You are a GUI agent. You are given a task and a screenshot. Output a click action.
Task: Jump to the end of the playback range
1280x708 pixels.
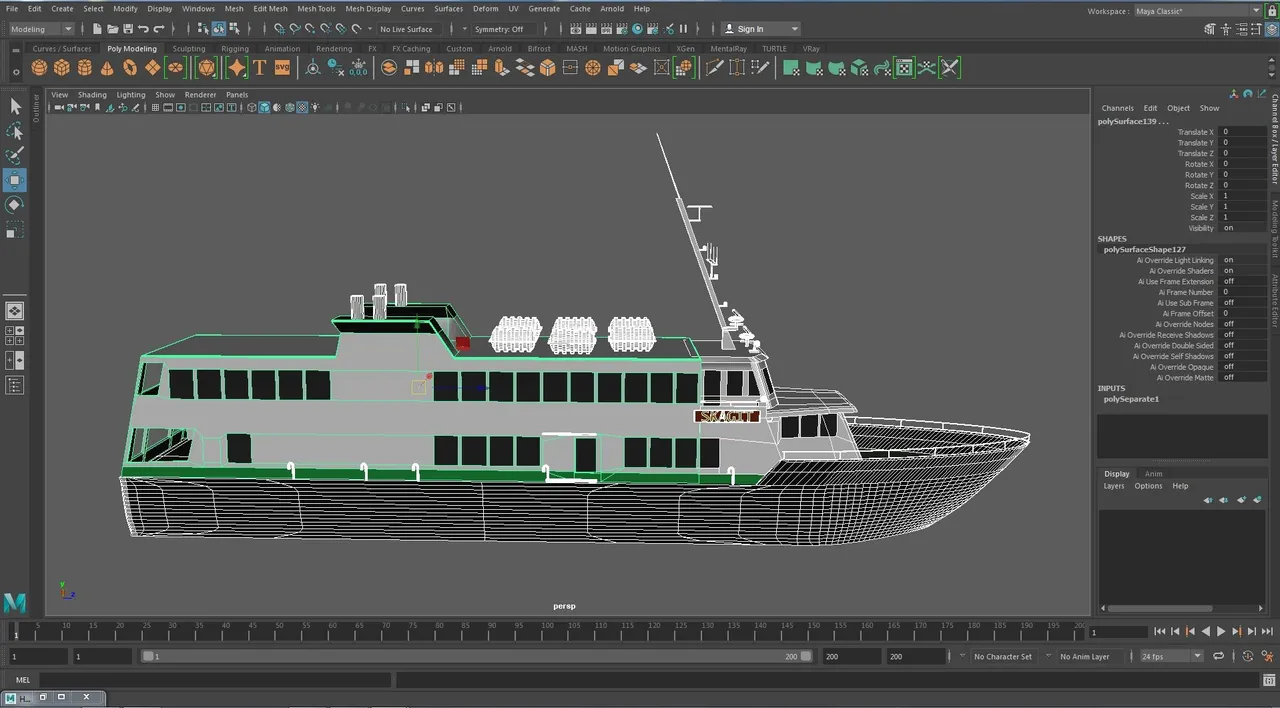(x=1268, y=632)
